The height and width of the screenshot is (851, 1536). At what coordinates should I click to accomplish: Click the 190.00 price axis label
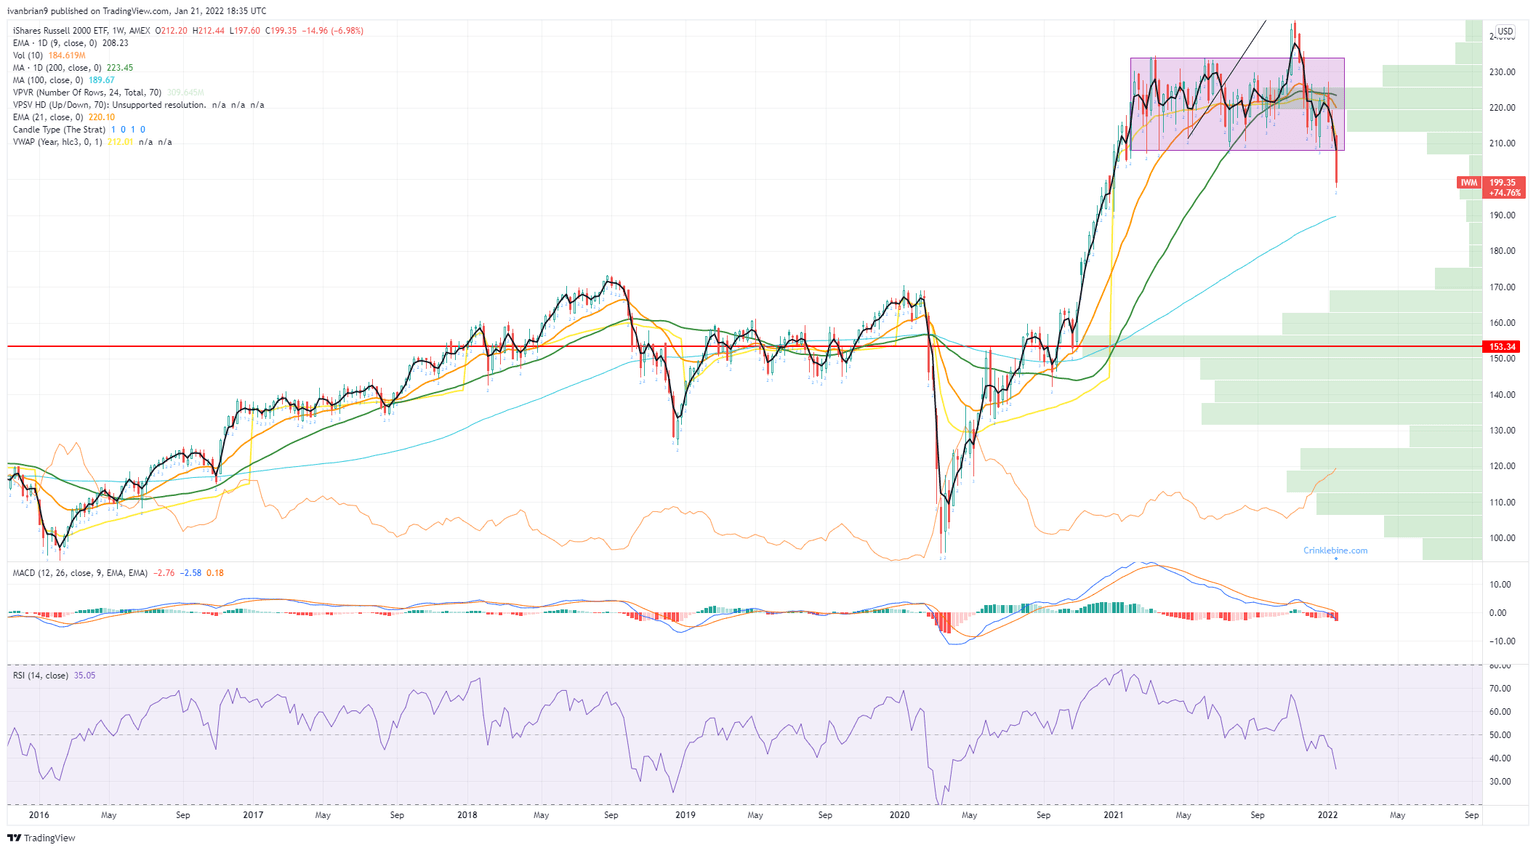[1502, 215]
